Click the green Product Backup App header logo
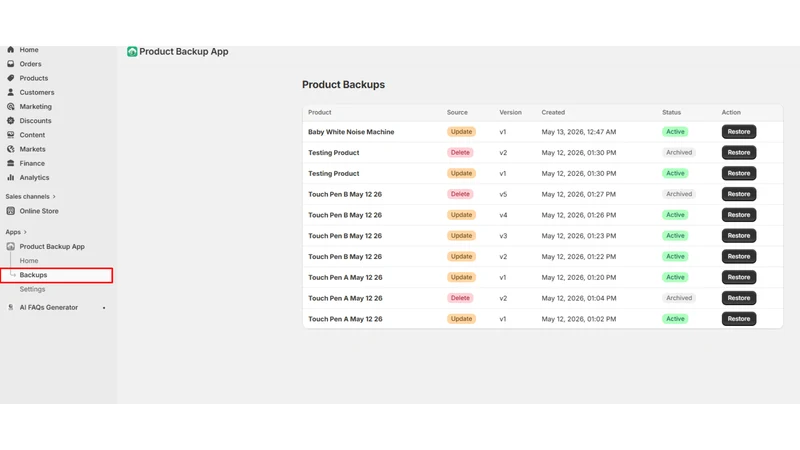Screen dimensions: 800x450 point(132,52)
